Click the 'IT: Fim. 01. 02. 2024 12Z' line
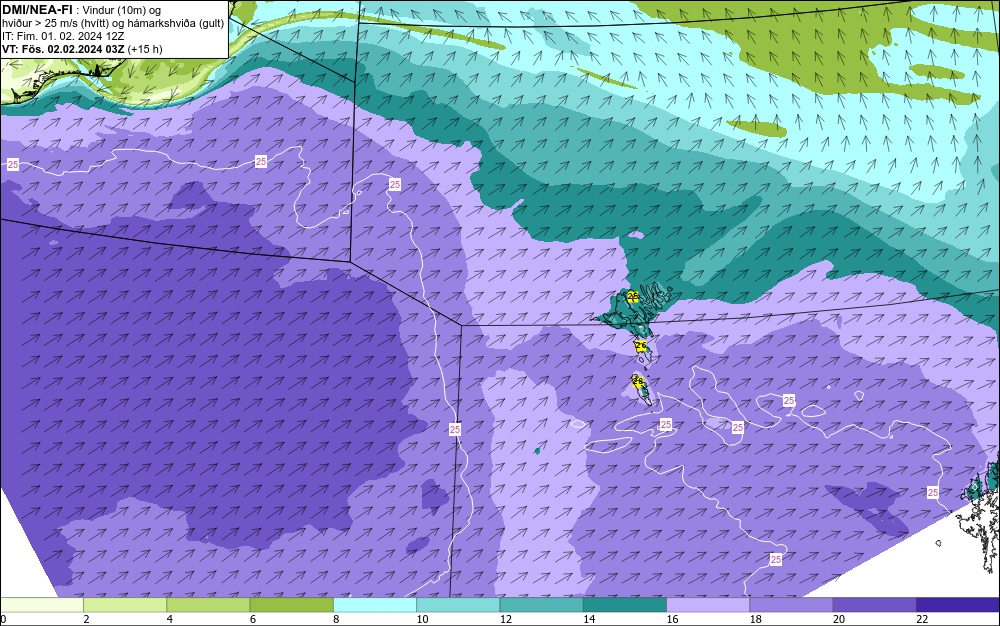Screen dimensions: 1000x626 click(63, 36)
